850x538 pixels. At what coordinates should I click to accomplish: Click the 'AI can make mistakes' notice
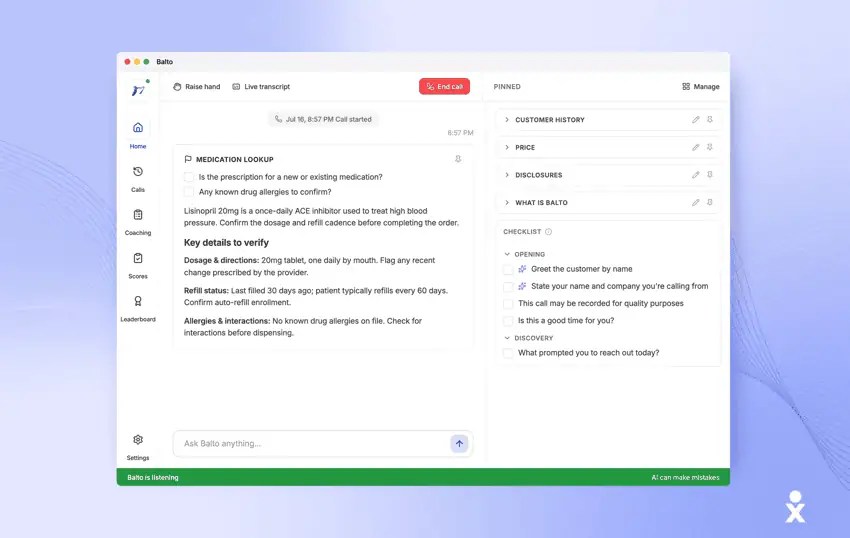click(x=685, y=477)
